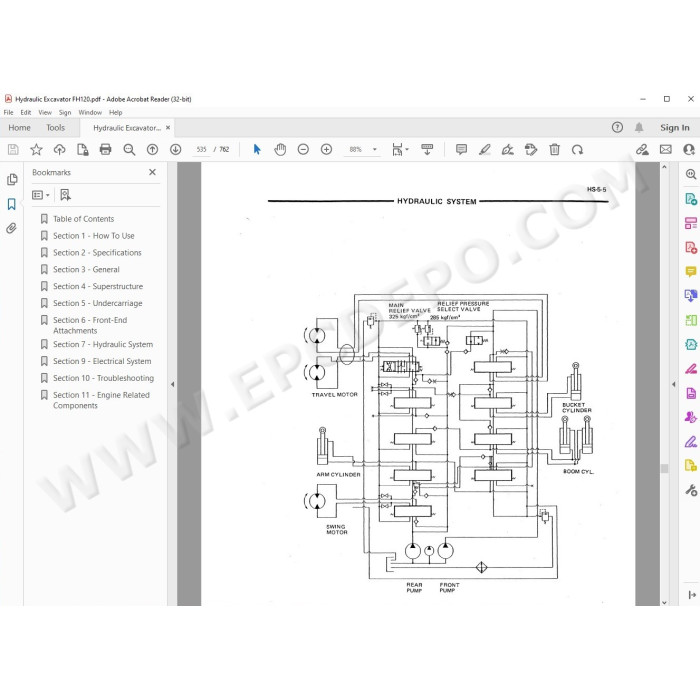700x700 pixels.
Task: Open the zoom percentage dropdown
Action: click(x=375, y=150)
